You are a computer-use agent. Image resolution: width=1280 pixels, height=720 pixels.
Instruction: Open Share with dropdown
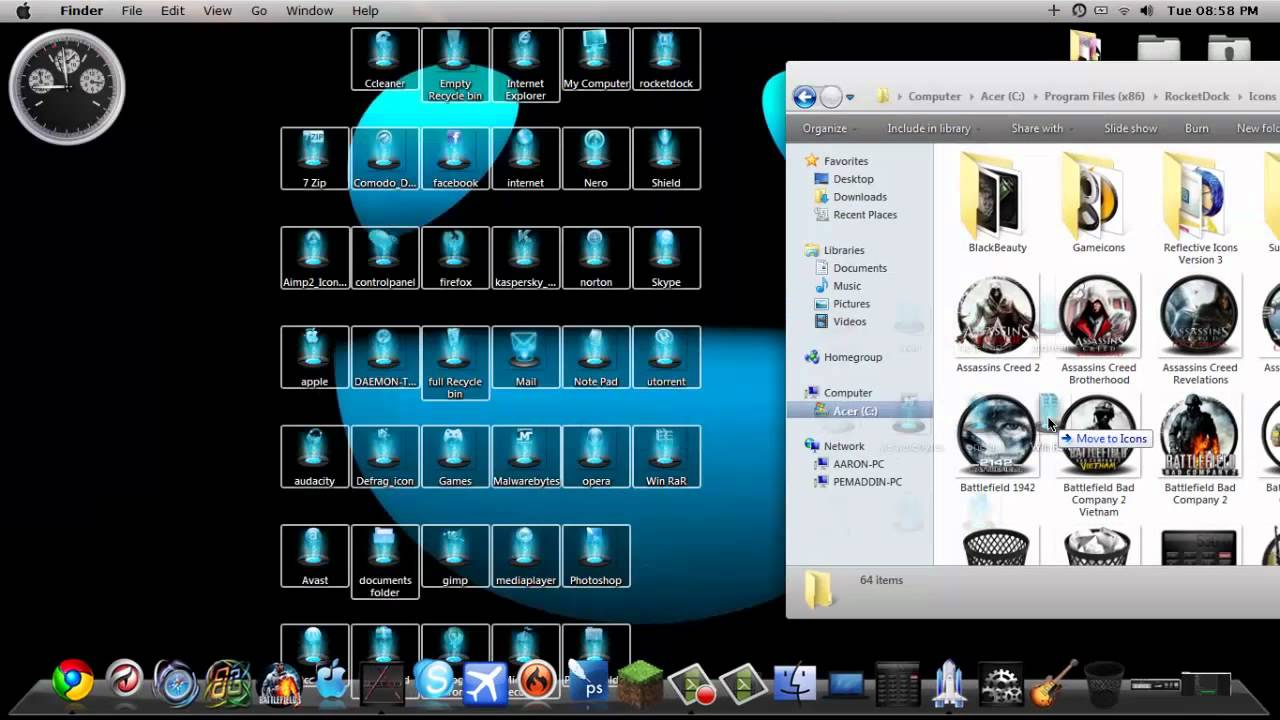click(x=1043, y=128)
